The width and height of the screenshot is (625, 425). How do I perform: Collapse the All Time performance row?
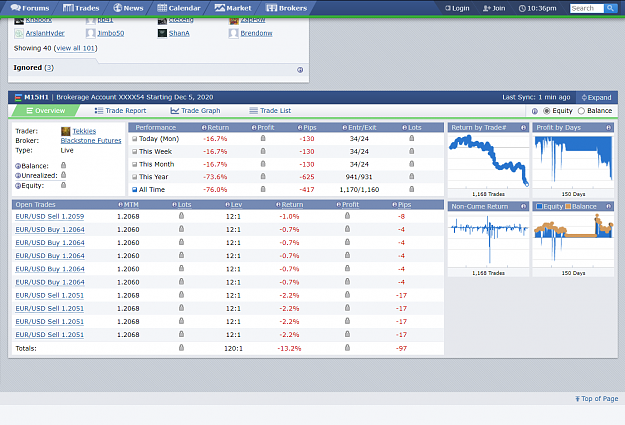[135, 189]
